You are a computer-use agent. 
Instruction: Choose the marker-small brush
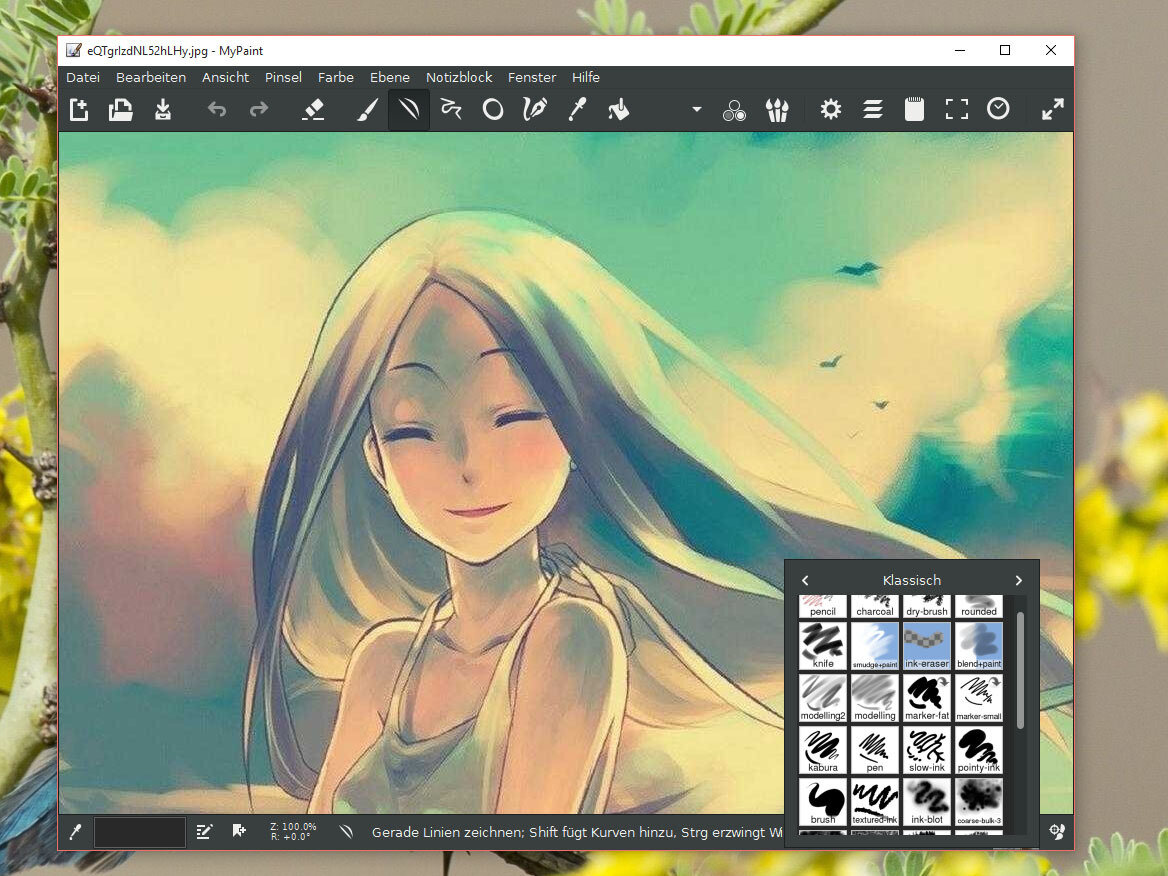pos(979,698)
